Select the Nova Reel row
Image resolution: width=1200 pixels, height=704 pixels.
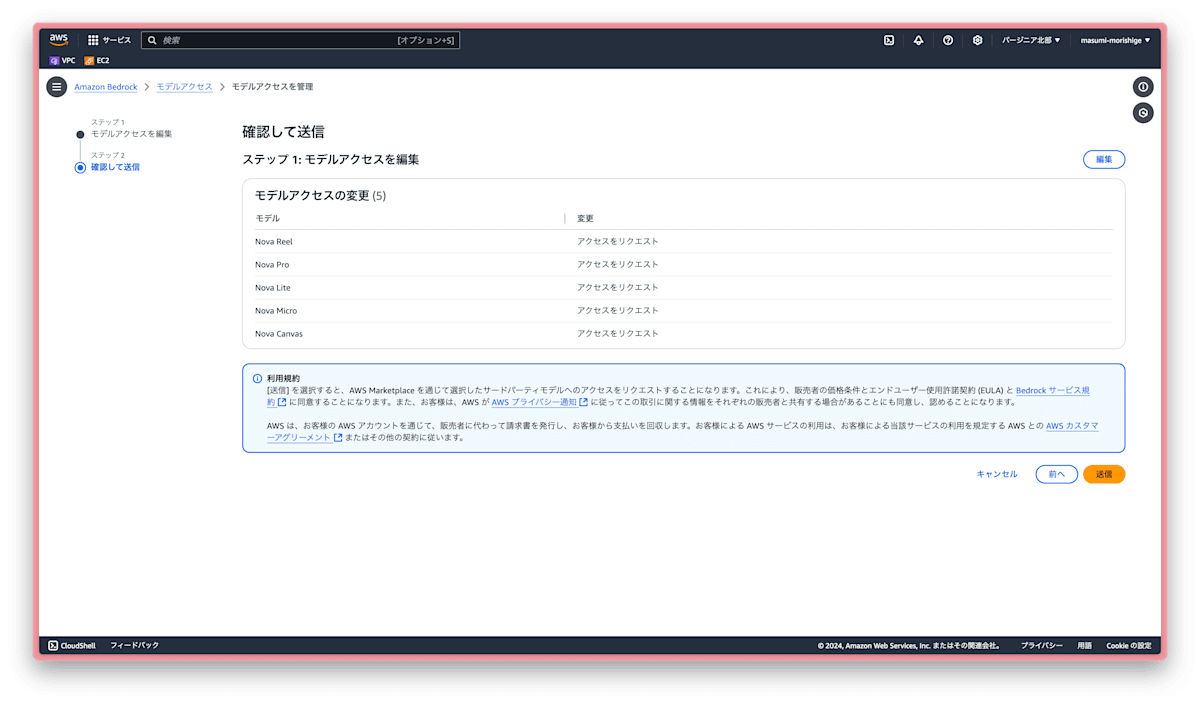click(x=683, y=241)
